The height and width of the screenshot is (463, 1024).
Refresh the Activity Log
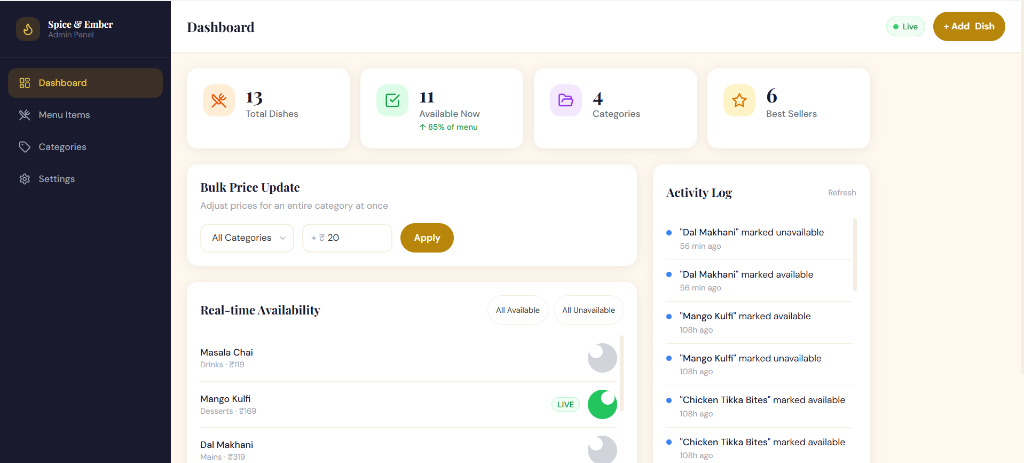point(842,193)
